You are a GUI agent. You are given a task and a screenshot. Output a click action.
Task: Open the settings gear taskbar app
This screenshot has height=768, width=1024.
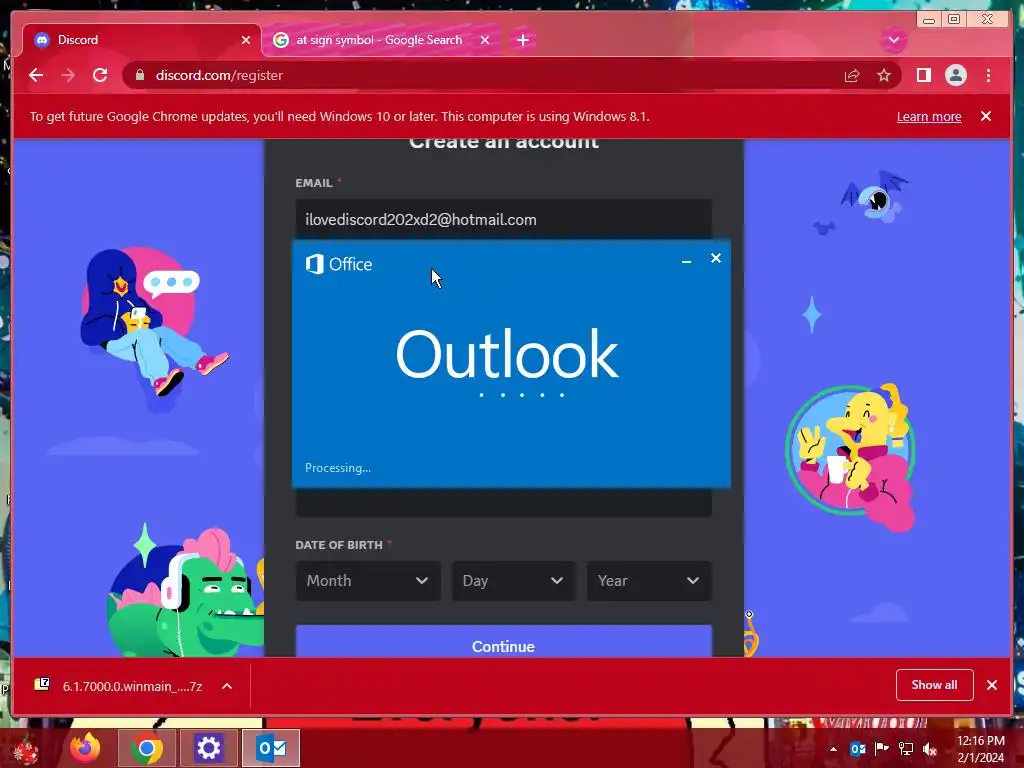(x=208, y=748)
